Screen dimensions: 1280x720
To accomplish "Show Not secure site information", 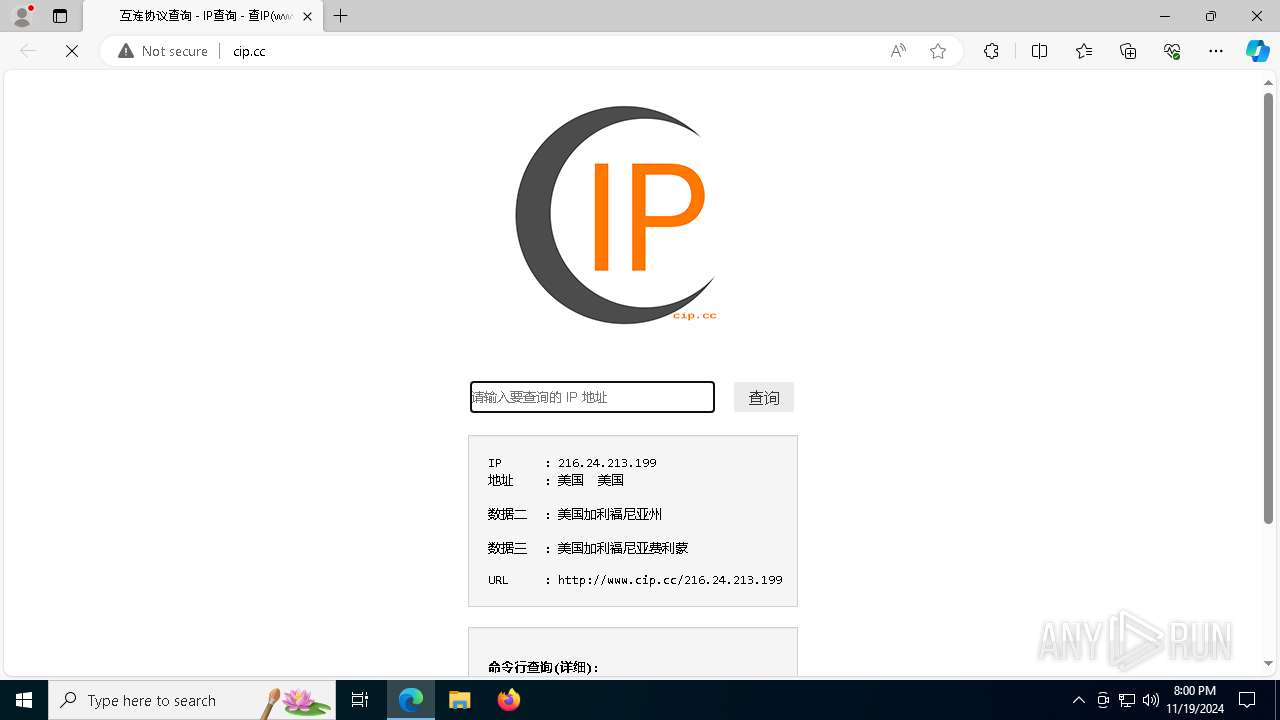I will [x=163, y=51].
